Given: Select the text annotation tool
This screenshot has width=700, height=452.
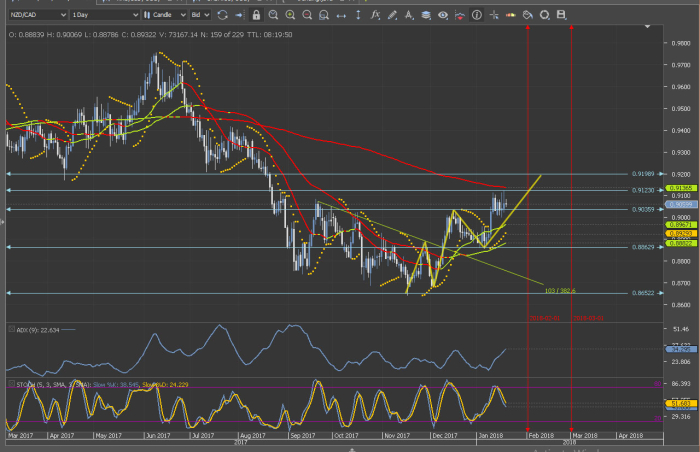Looking at the screenshot, I should pyautogui.click(x=409, y=15).
